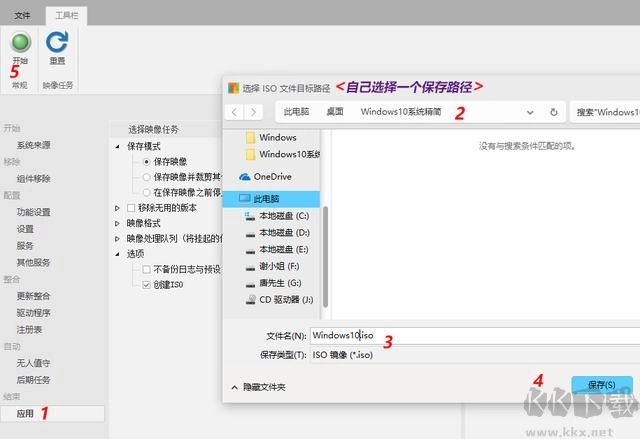Uncheck the 创建ISO checkbox
The image size is (640, 439).
(x=147, y=285)
